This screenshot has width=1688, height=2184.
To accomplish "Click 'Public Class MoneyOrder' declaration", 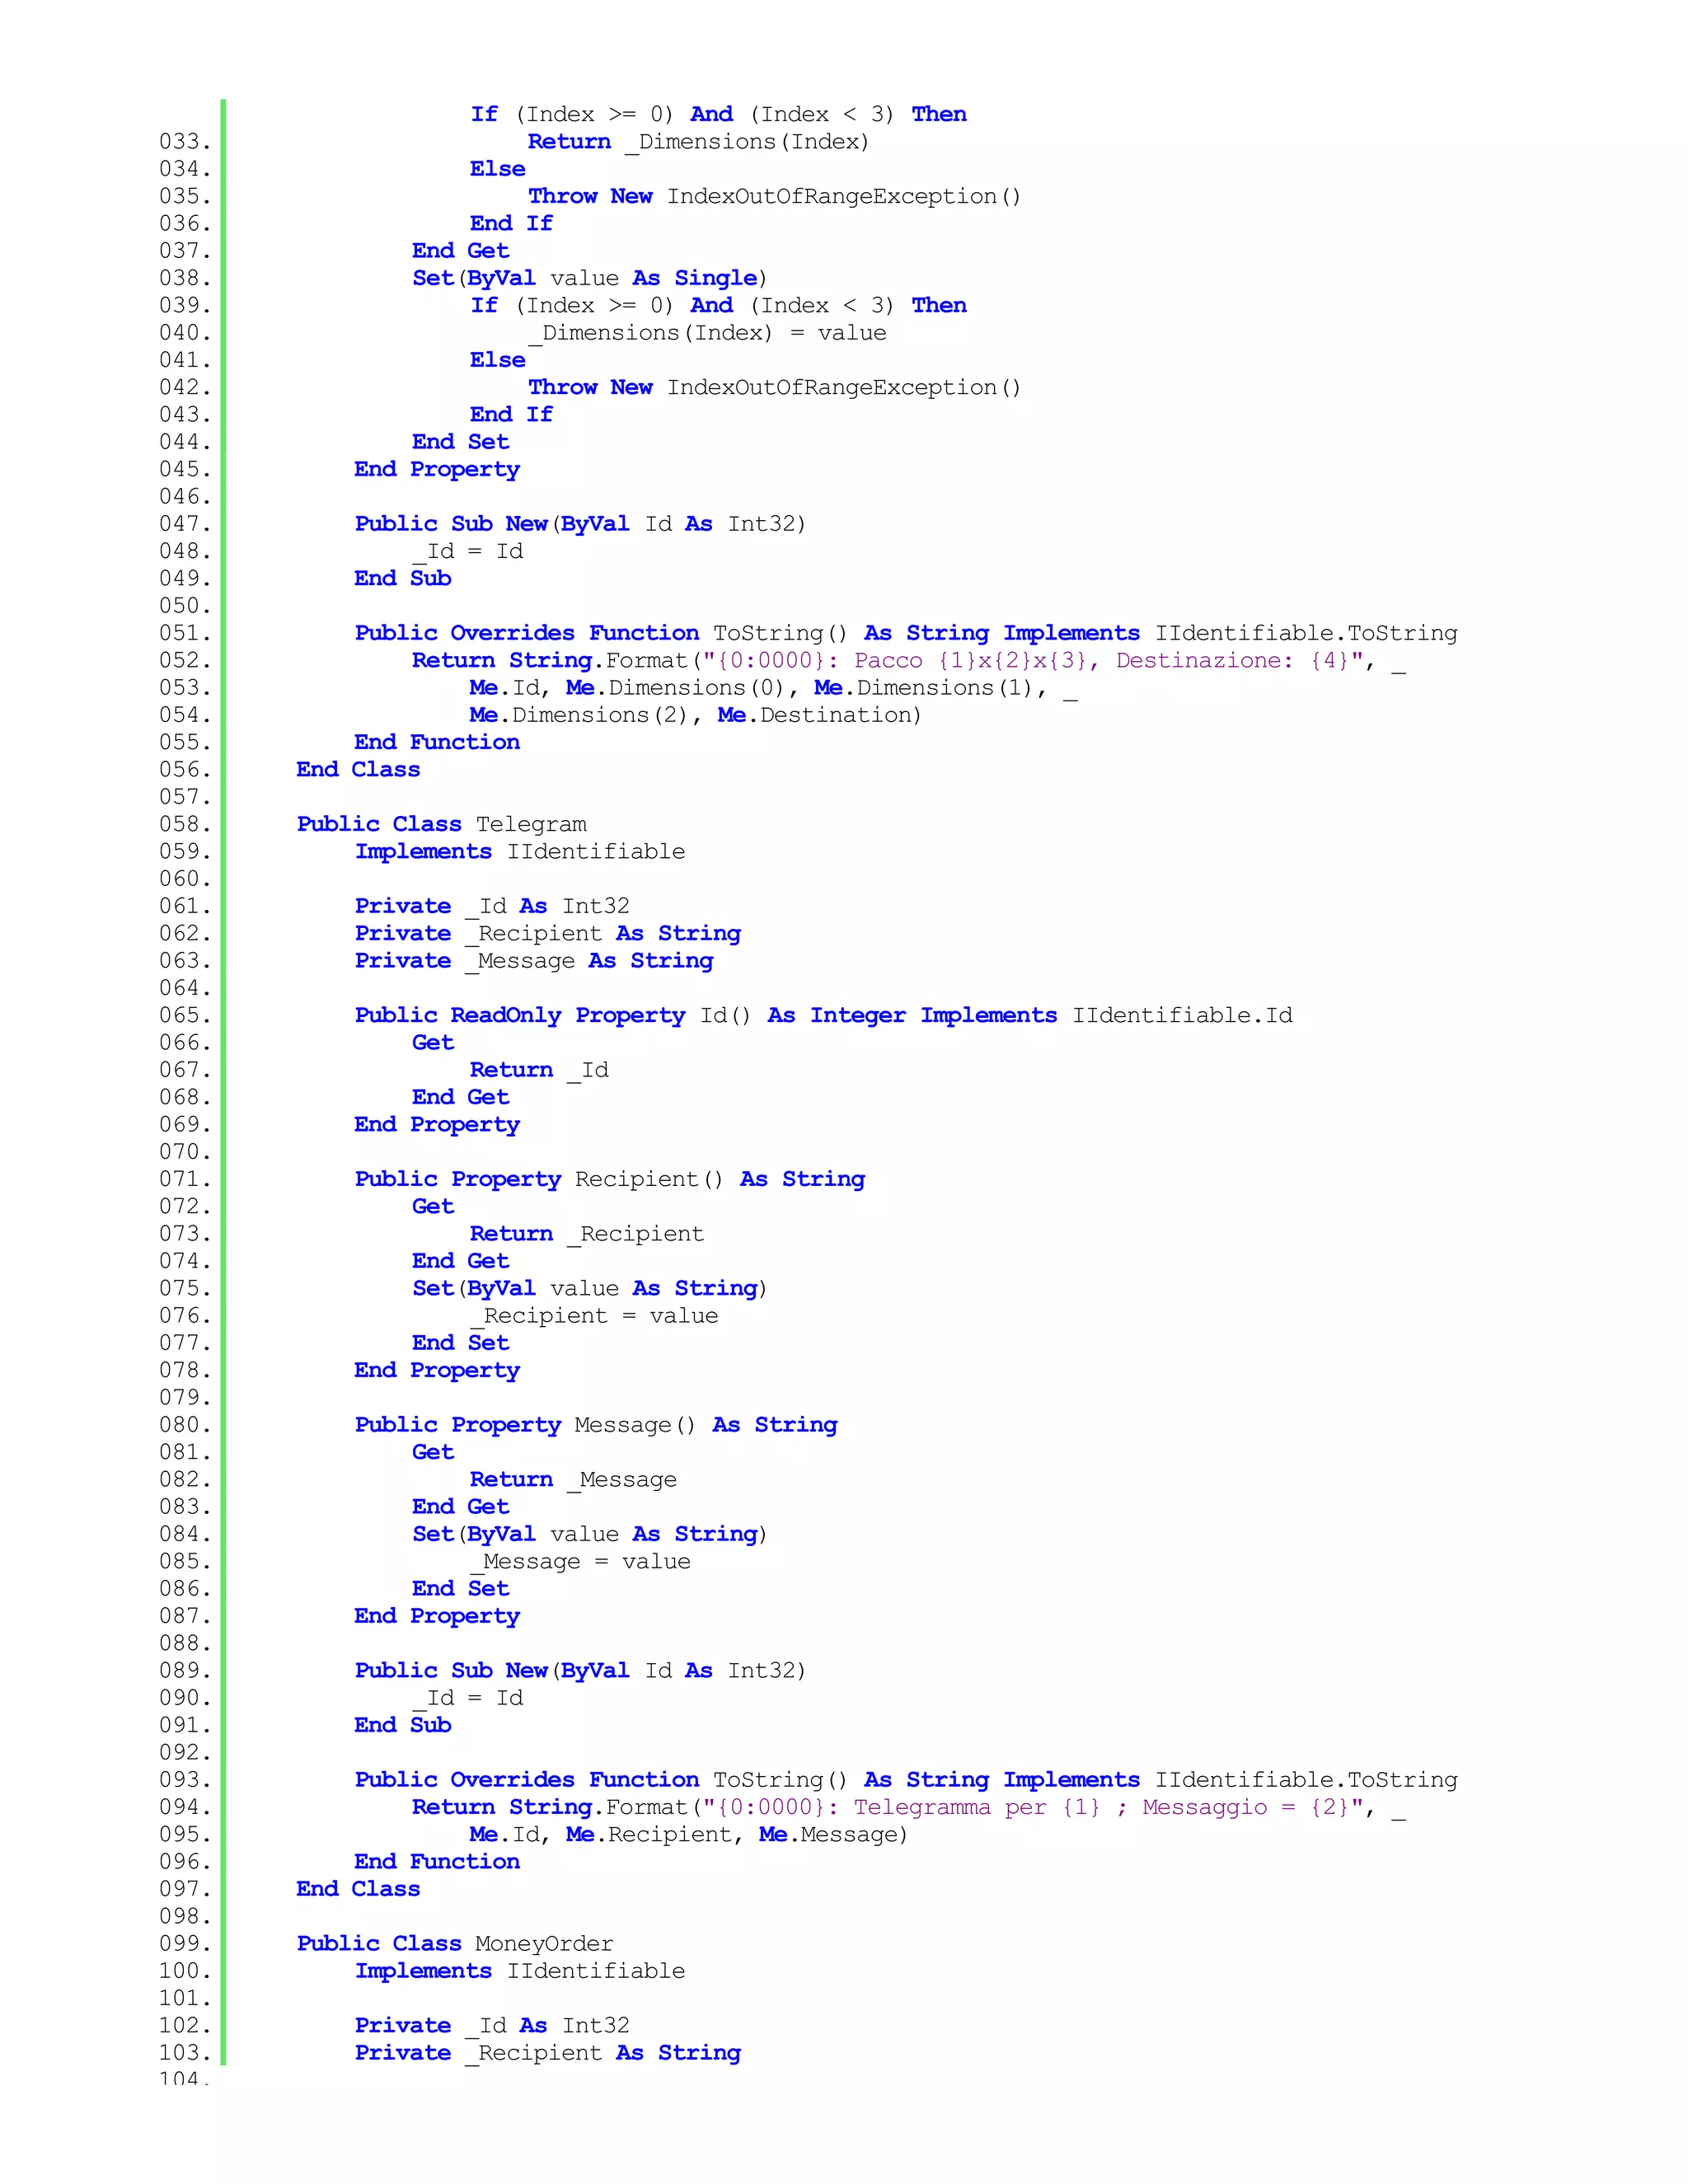I will click(x=455, y=1944).
